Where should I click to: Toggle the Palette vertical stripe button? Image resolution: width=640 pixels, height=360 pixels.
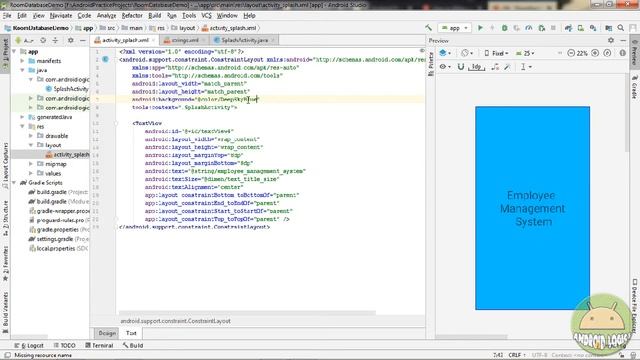tap(431, 64)
